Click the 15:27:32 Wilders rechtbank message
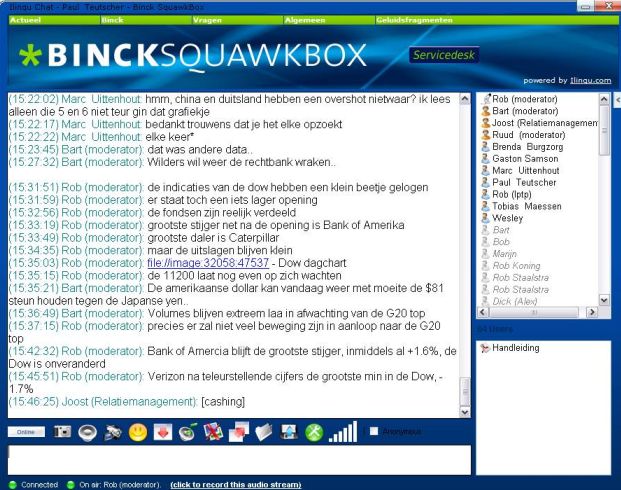The image size is (621, 490). (172, 162)
